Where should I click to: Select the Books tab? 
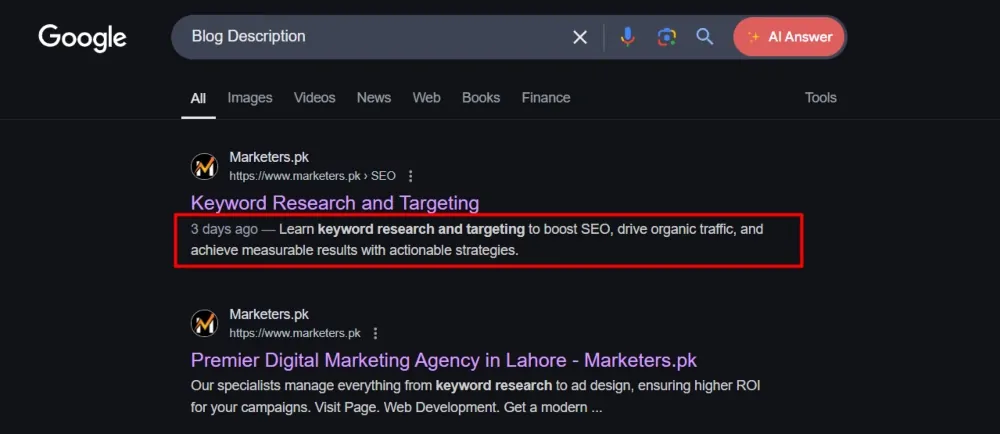(481, 98)
